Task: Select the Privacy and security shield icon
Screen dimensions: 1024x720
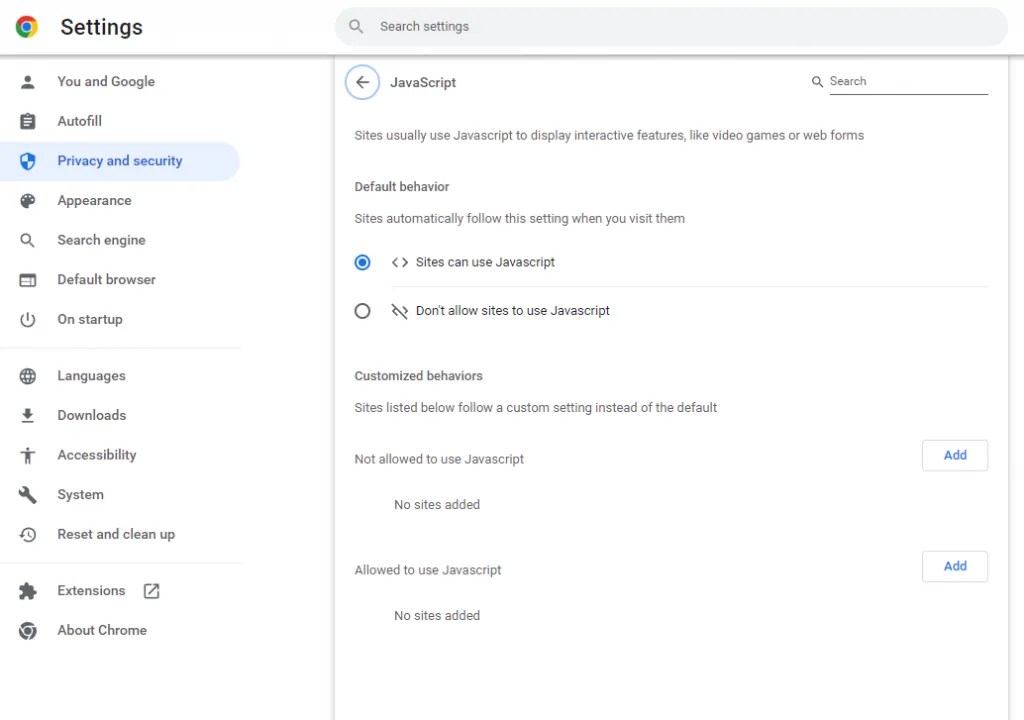Action: [x=28, y=161]
